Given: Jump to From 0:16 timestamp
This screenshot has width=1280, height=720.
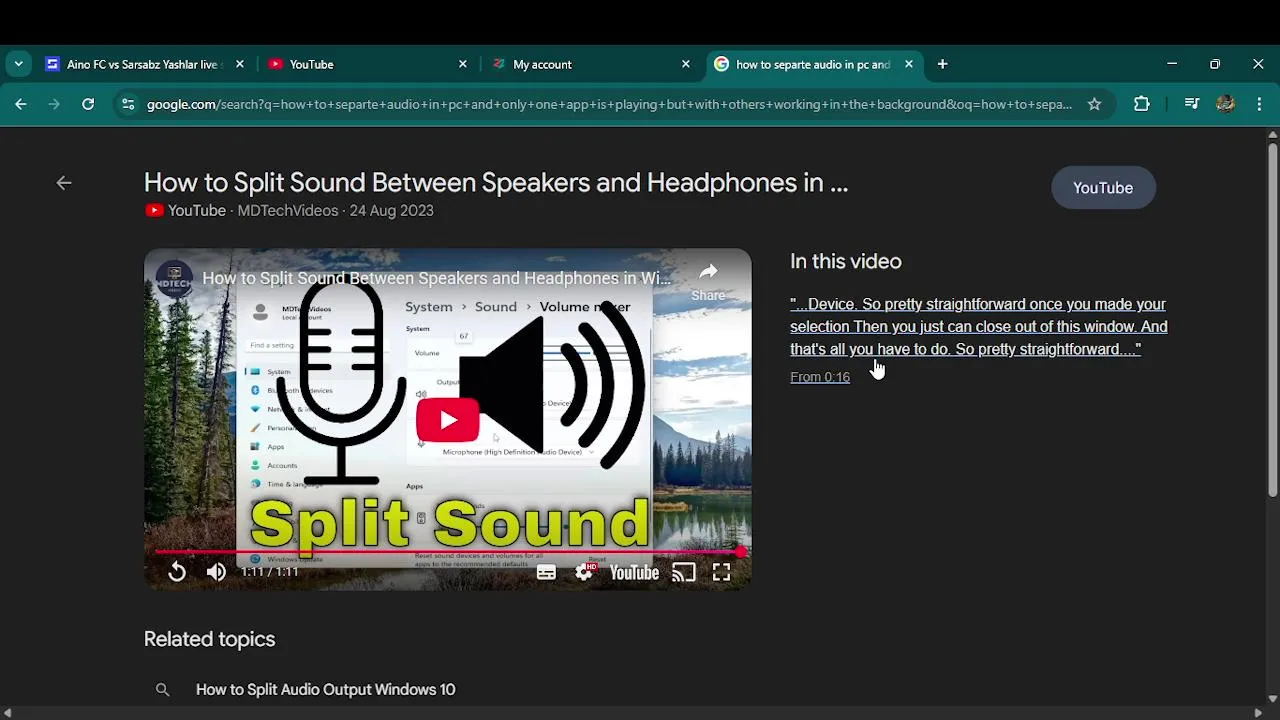Looking at the screenshot, I should click(x=820, y=377).
